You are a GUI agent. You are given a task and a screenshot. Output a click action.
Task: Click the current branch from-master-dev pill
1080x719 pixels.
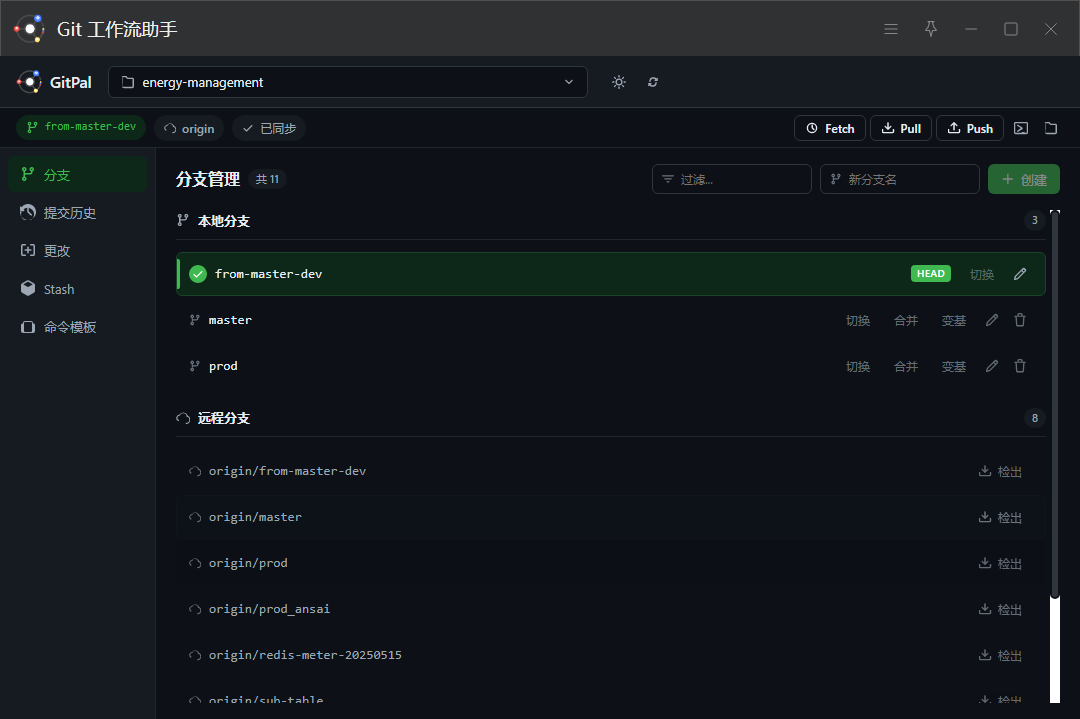point(81,127)
